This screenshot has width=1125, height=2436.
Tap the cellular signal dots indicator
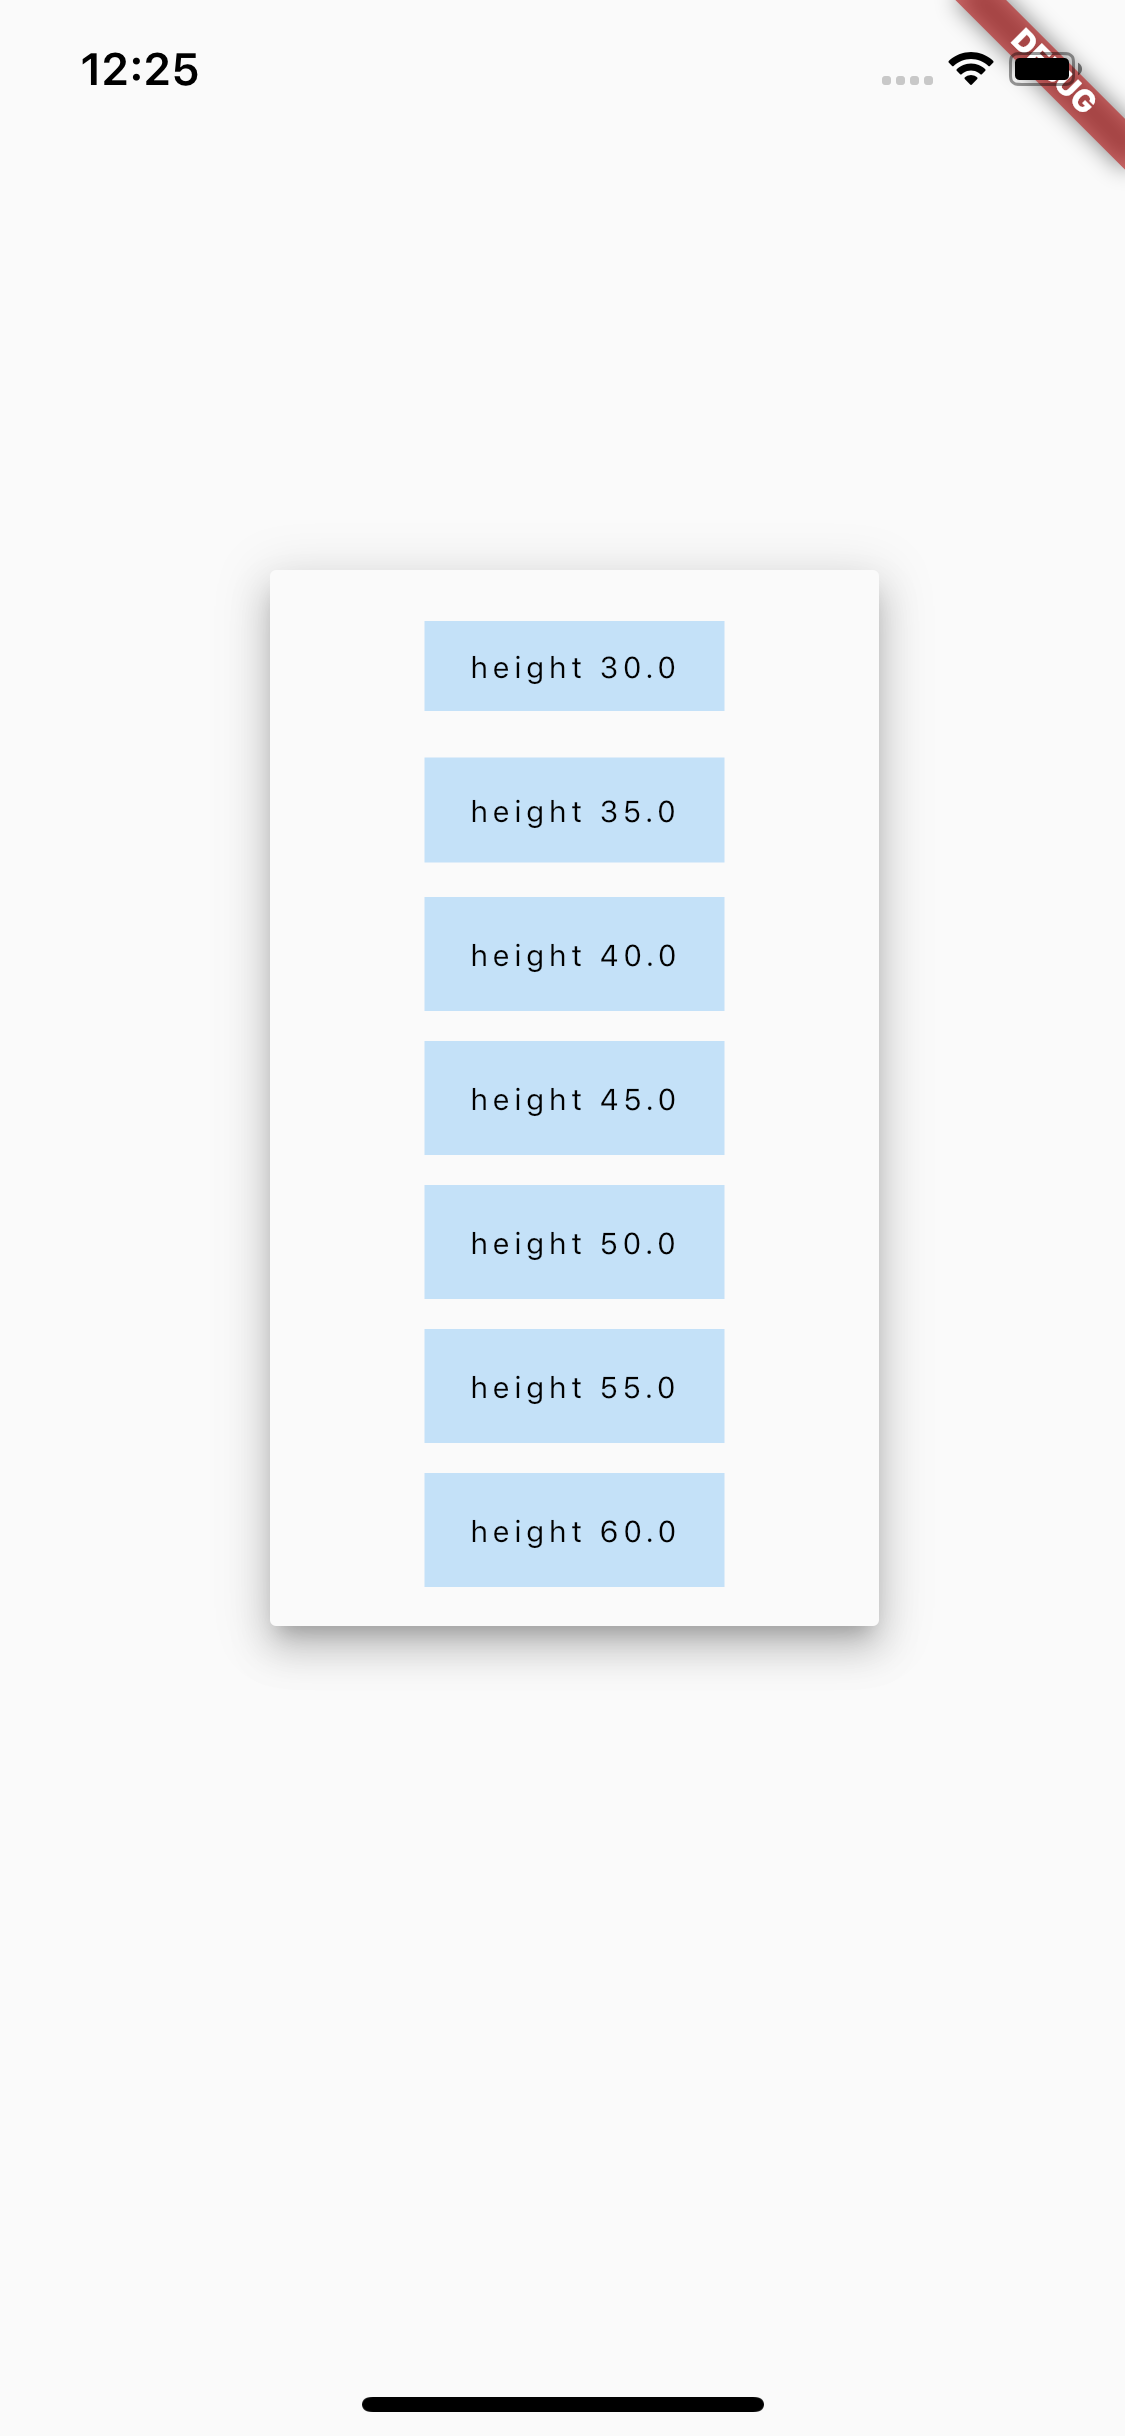pos(907,80)
